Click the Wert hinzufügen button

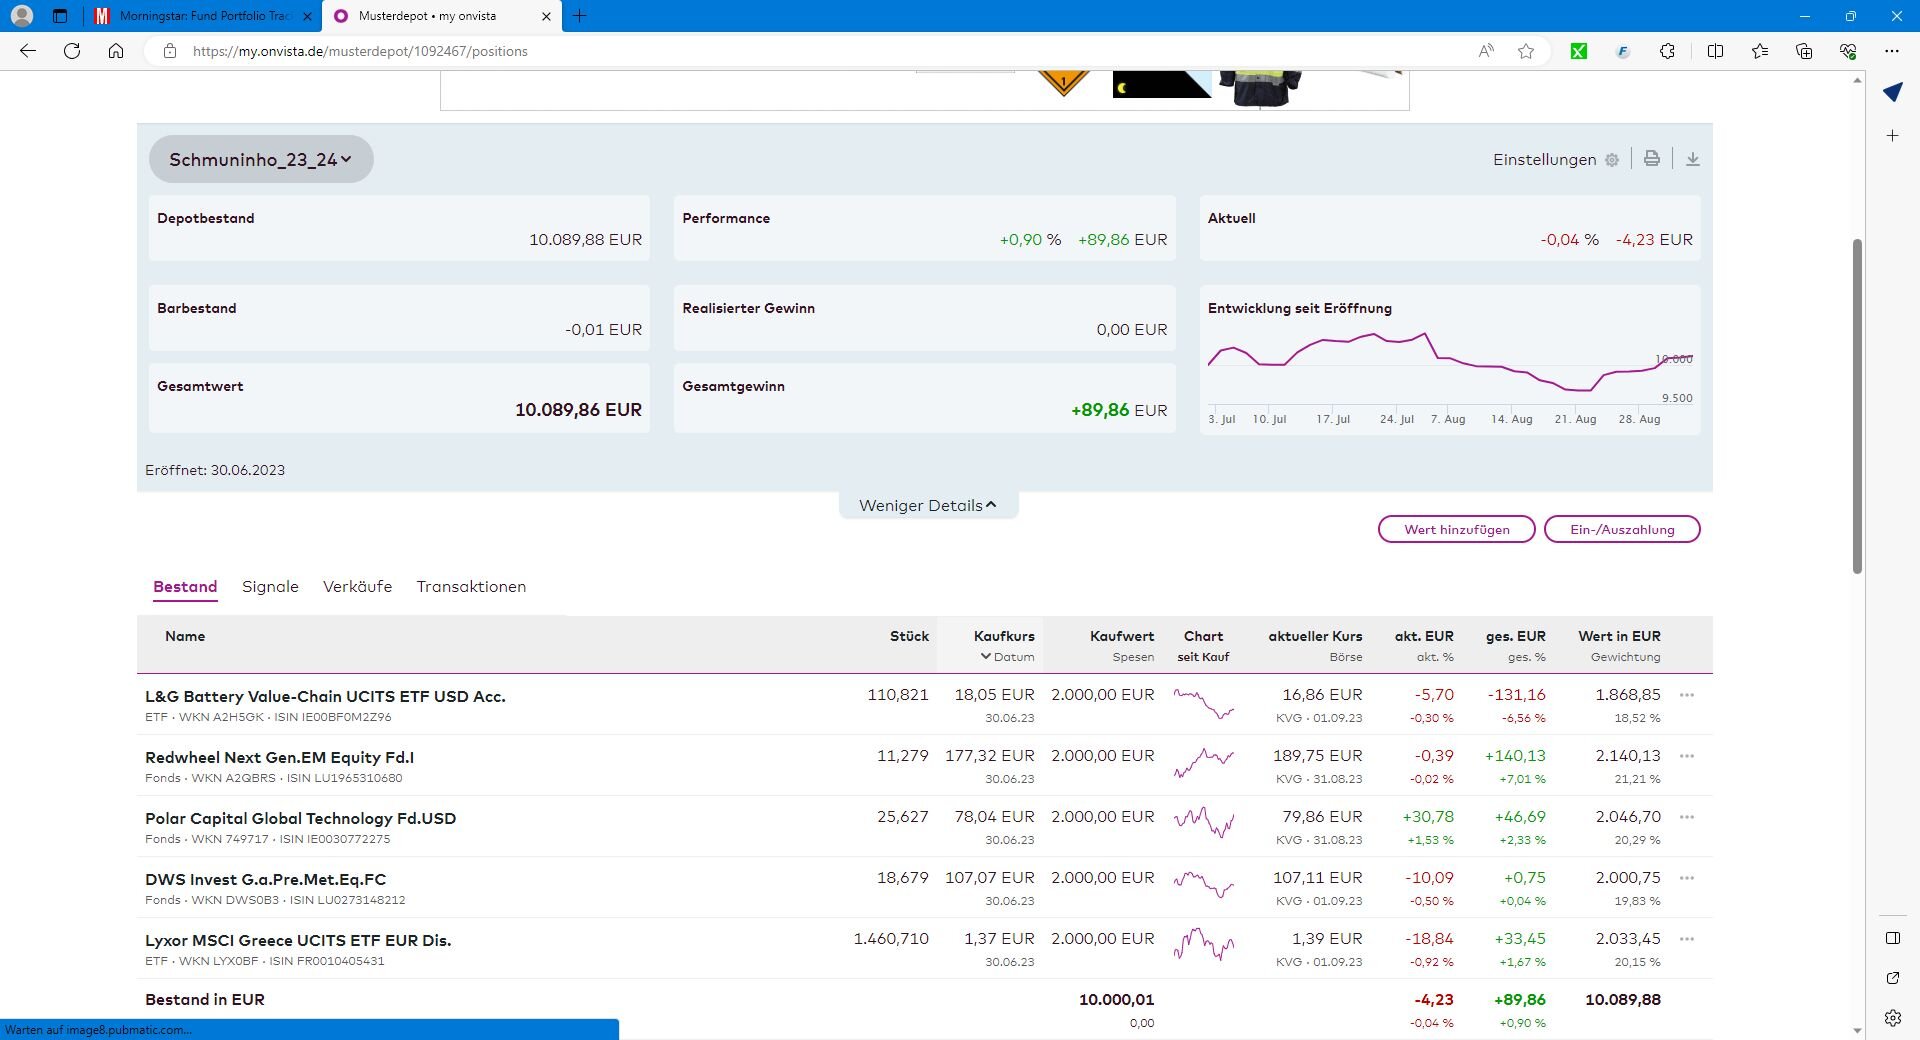(x=1456, y=529)
